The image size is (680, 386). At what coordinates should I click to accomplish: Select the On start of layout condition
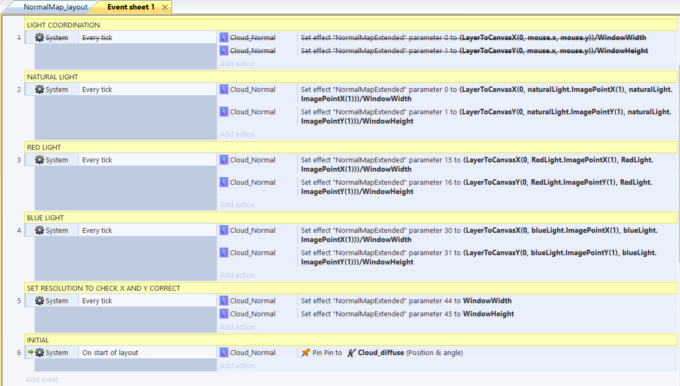[110, 353]
